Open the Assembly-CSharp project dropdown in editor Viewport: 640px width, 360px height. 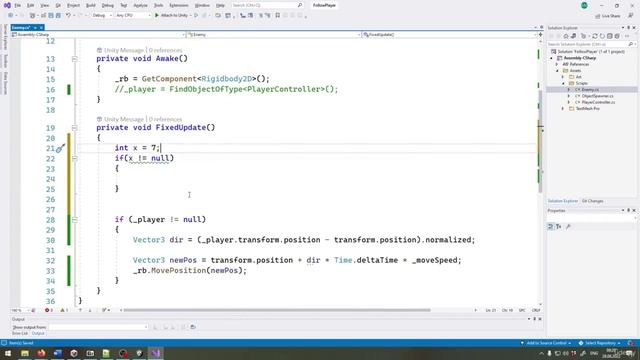tap(98, 35)
